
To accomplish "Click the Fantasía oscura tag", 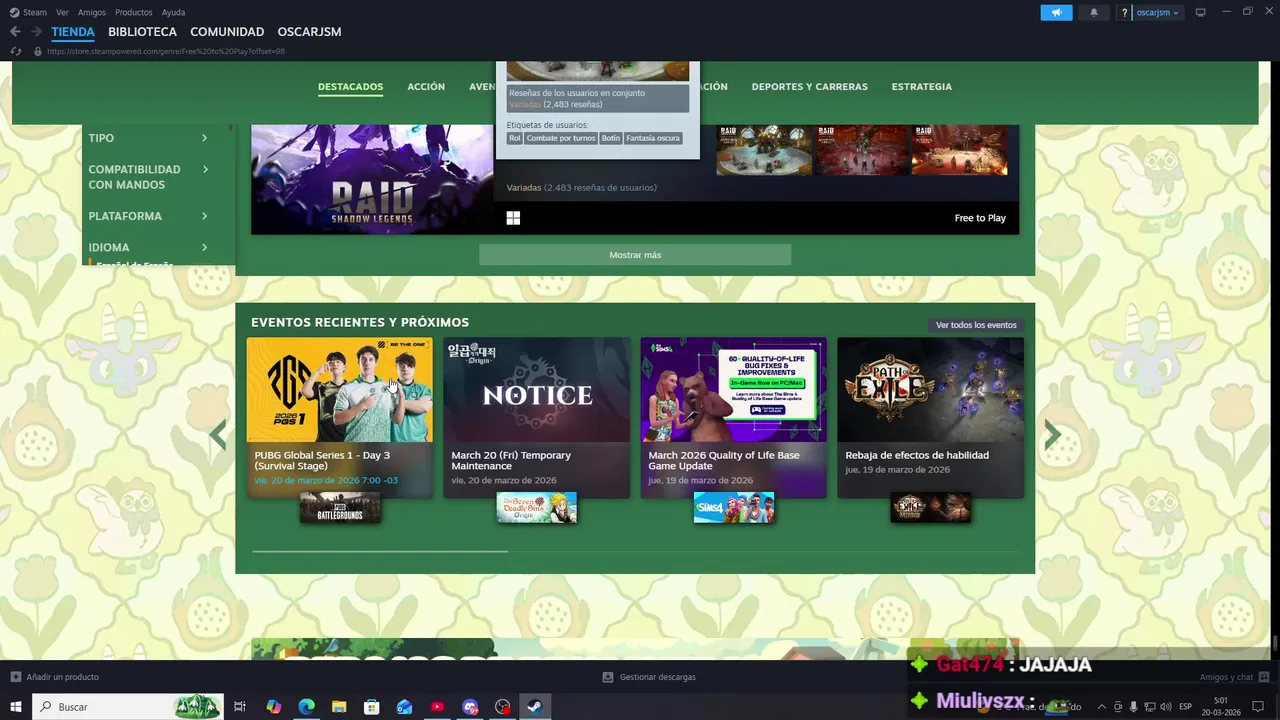I will tap(653, 138).
